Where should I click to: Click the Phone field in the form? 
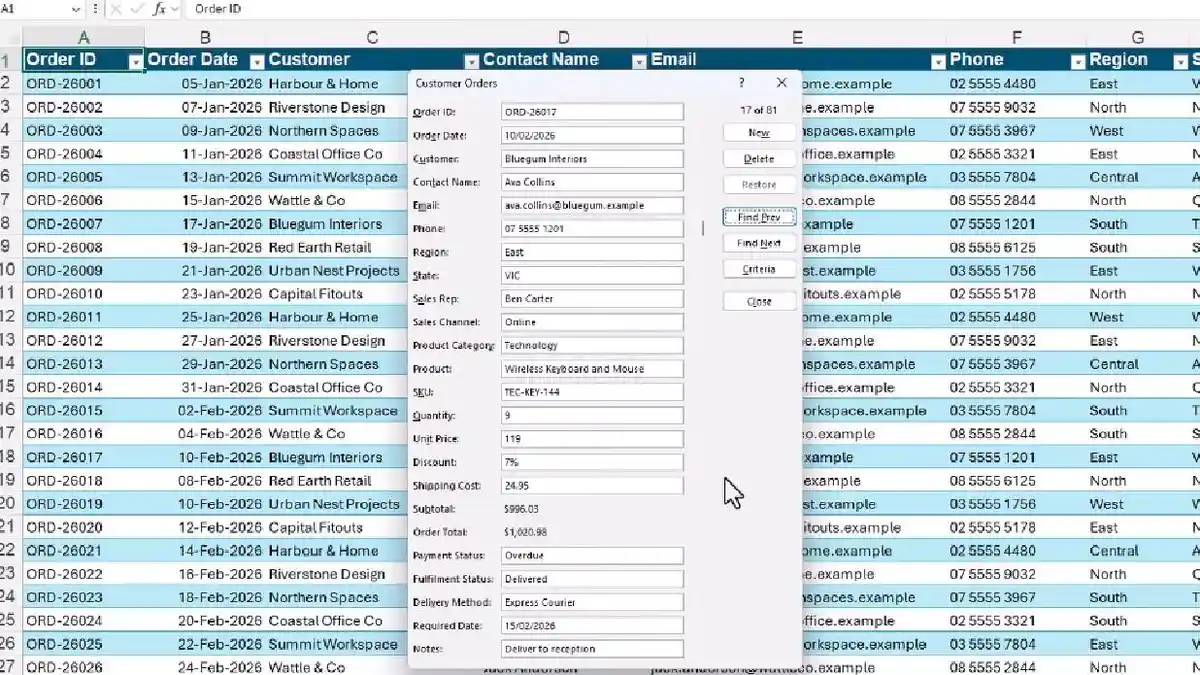pos(592,229)
